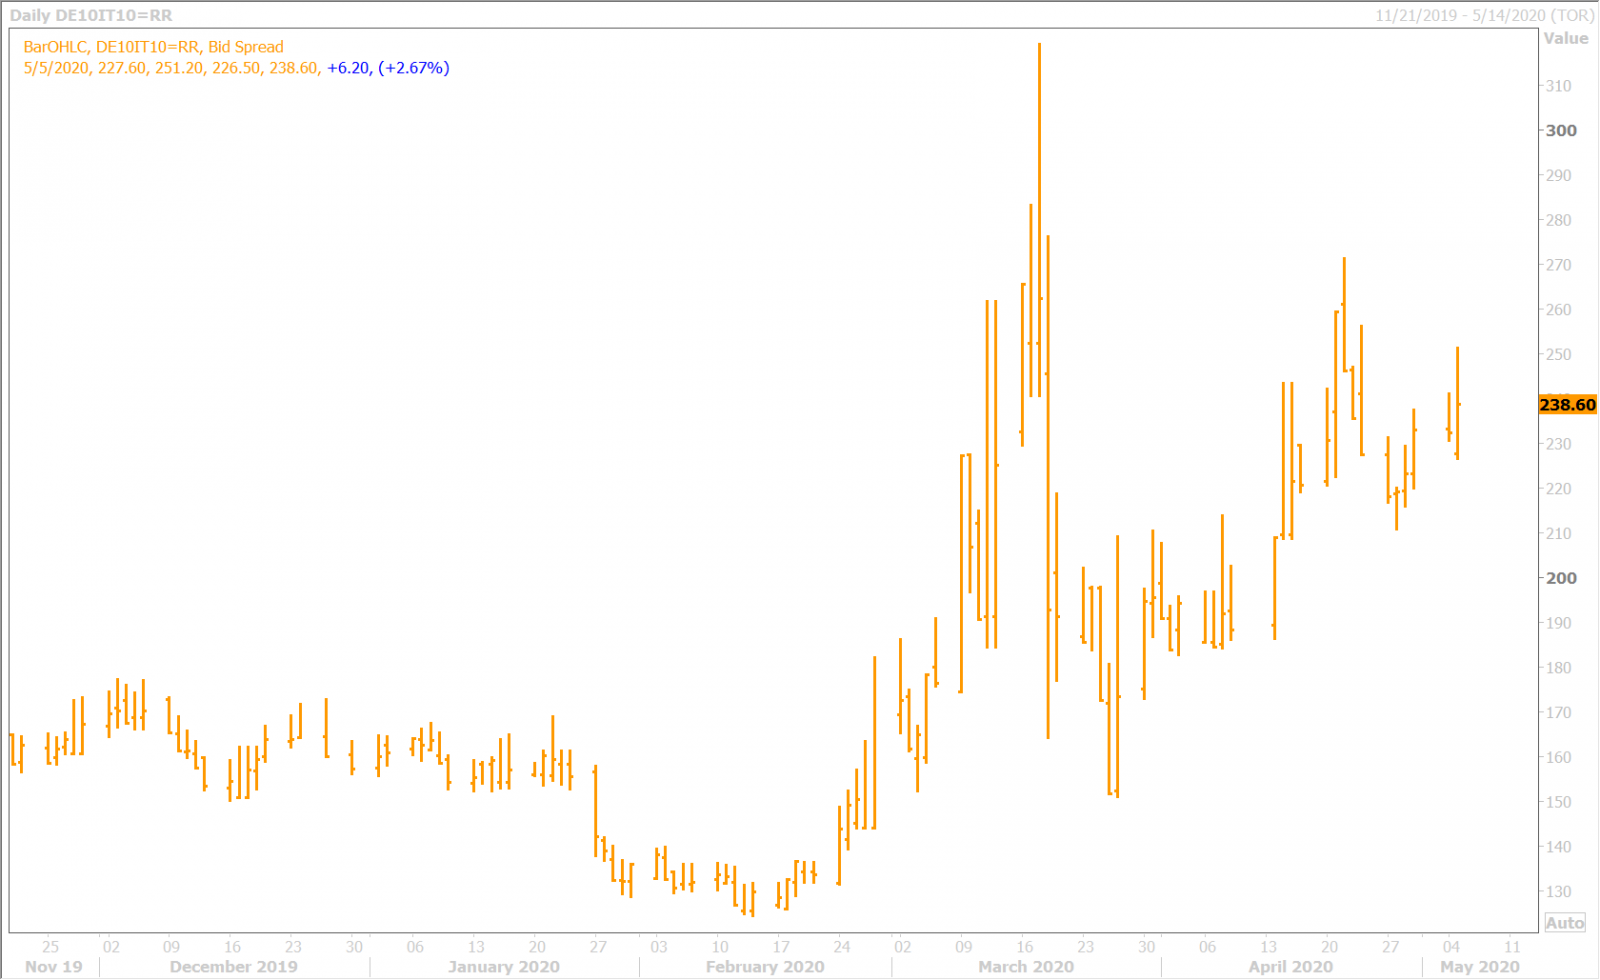1600x980 pixels.
Task: Click the tallest March bar peaking near 320
Action: (1039, 220)
